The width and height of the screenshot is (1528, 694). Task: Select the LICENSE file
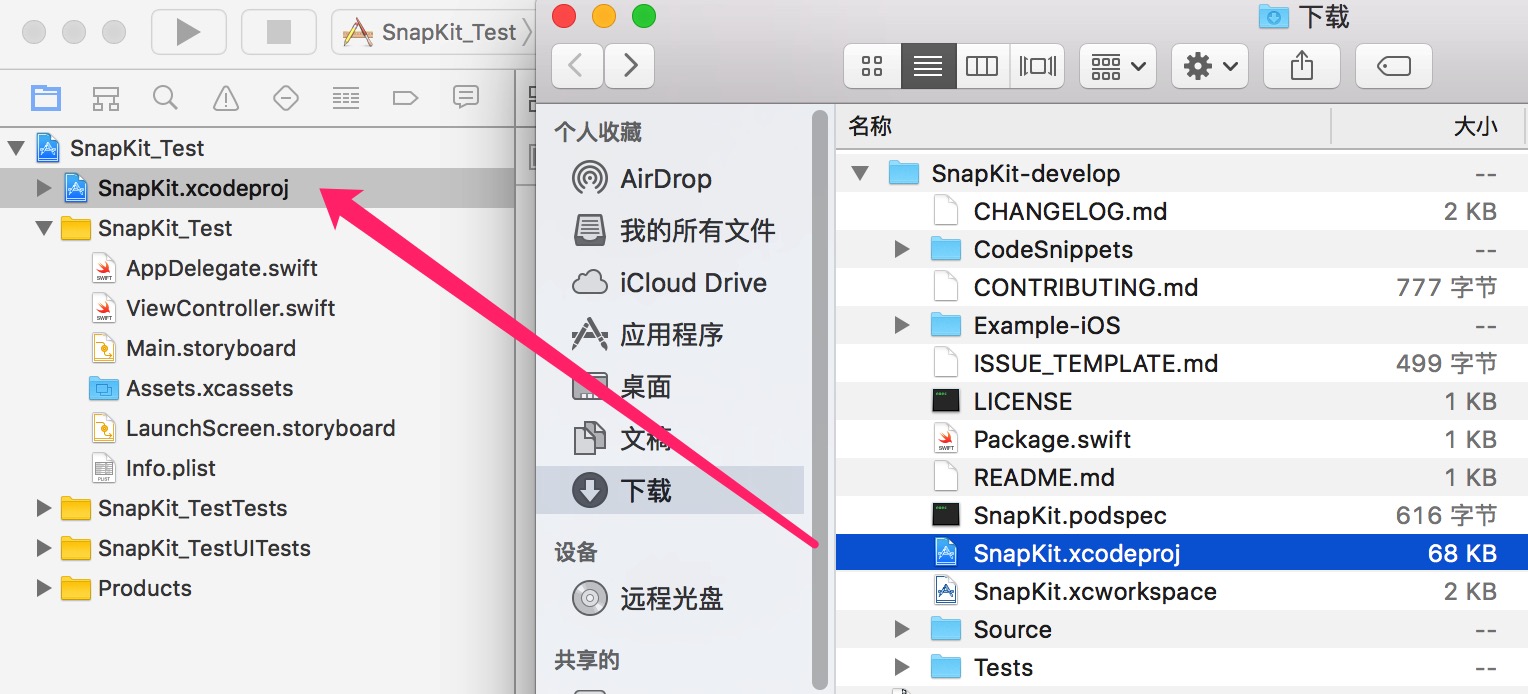coord(1182,401)
